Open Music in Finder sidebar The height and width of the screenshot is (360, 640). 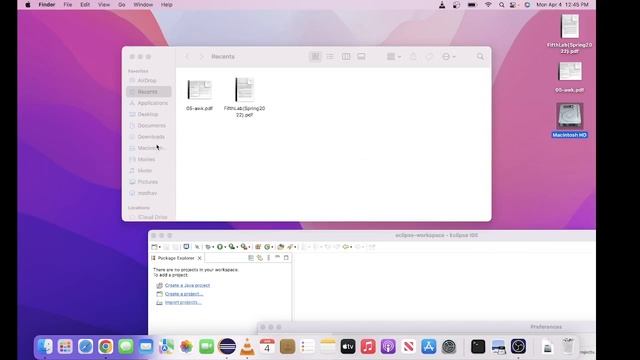pyautogui.click(x=149, y=170)
